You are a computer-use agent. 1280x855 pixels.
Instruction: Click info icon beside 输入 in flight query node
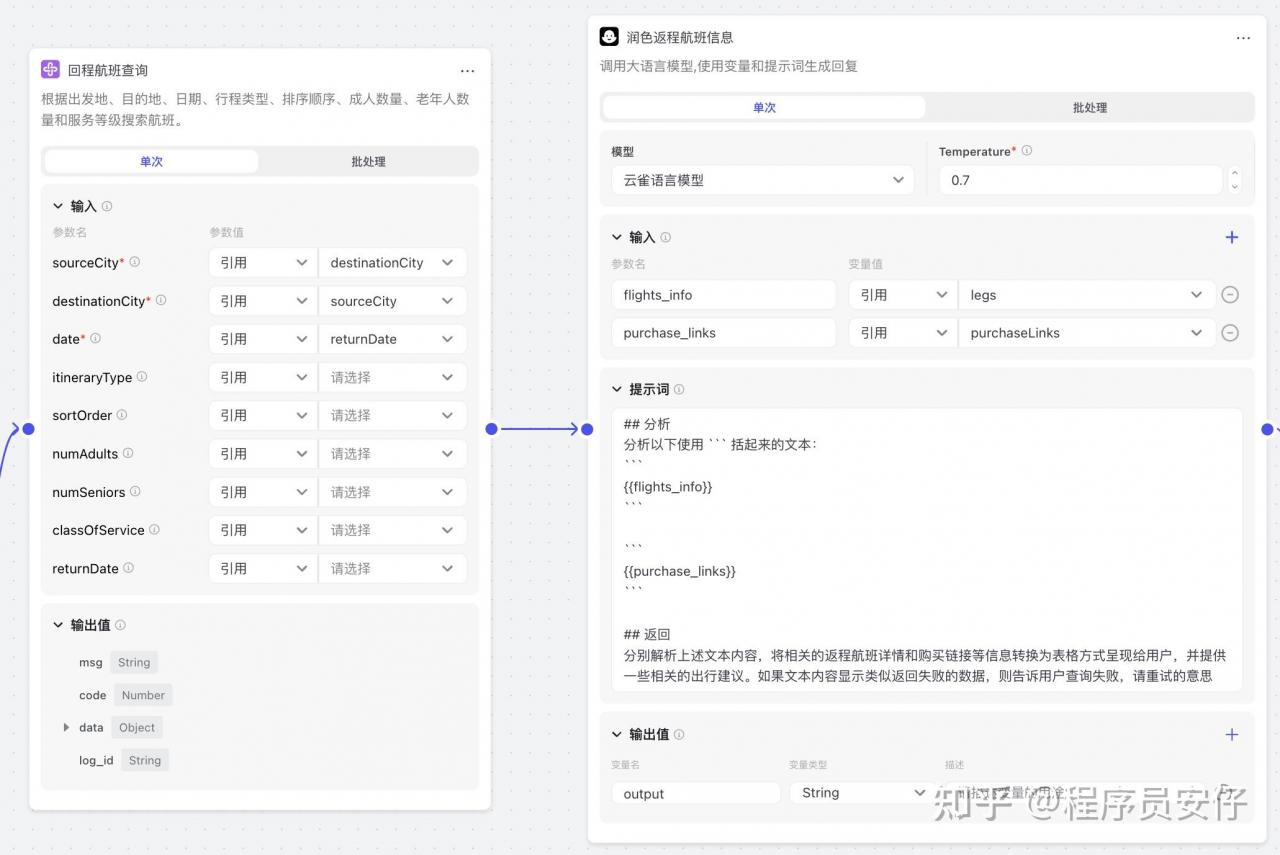(107, 206)
